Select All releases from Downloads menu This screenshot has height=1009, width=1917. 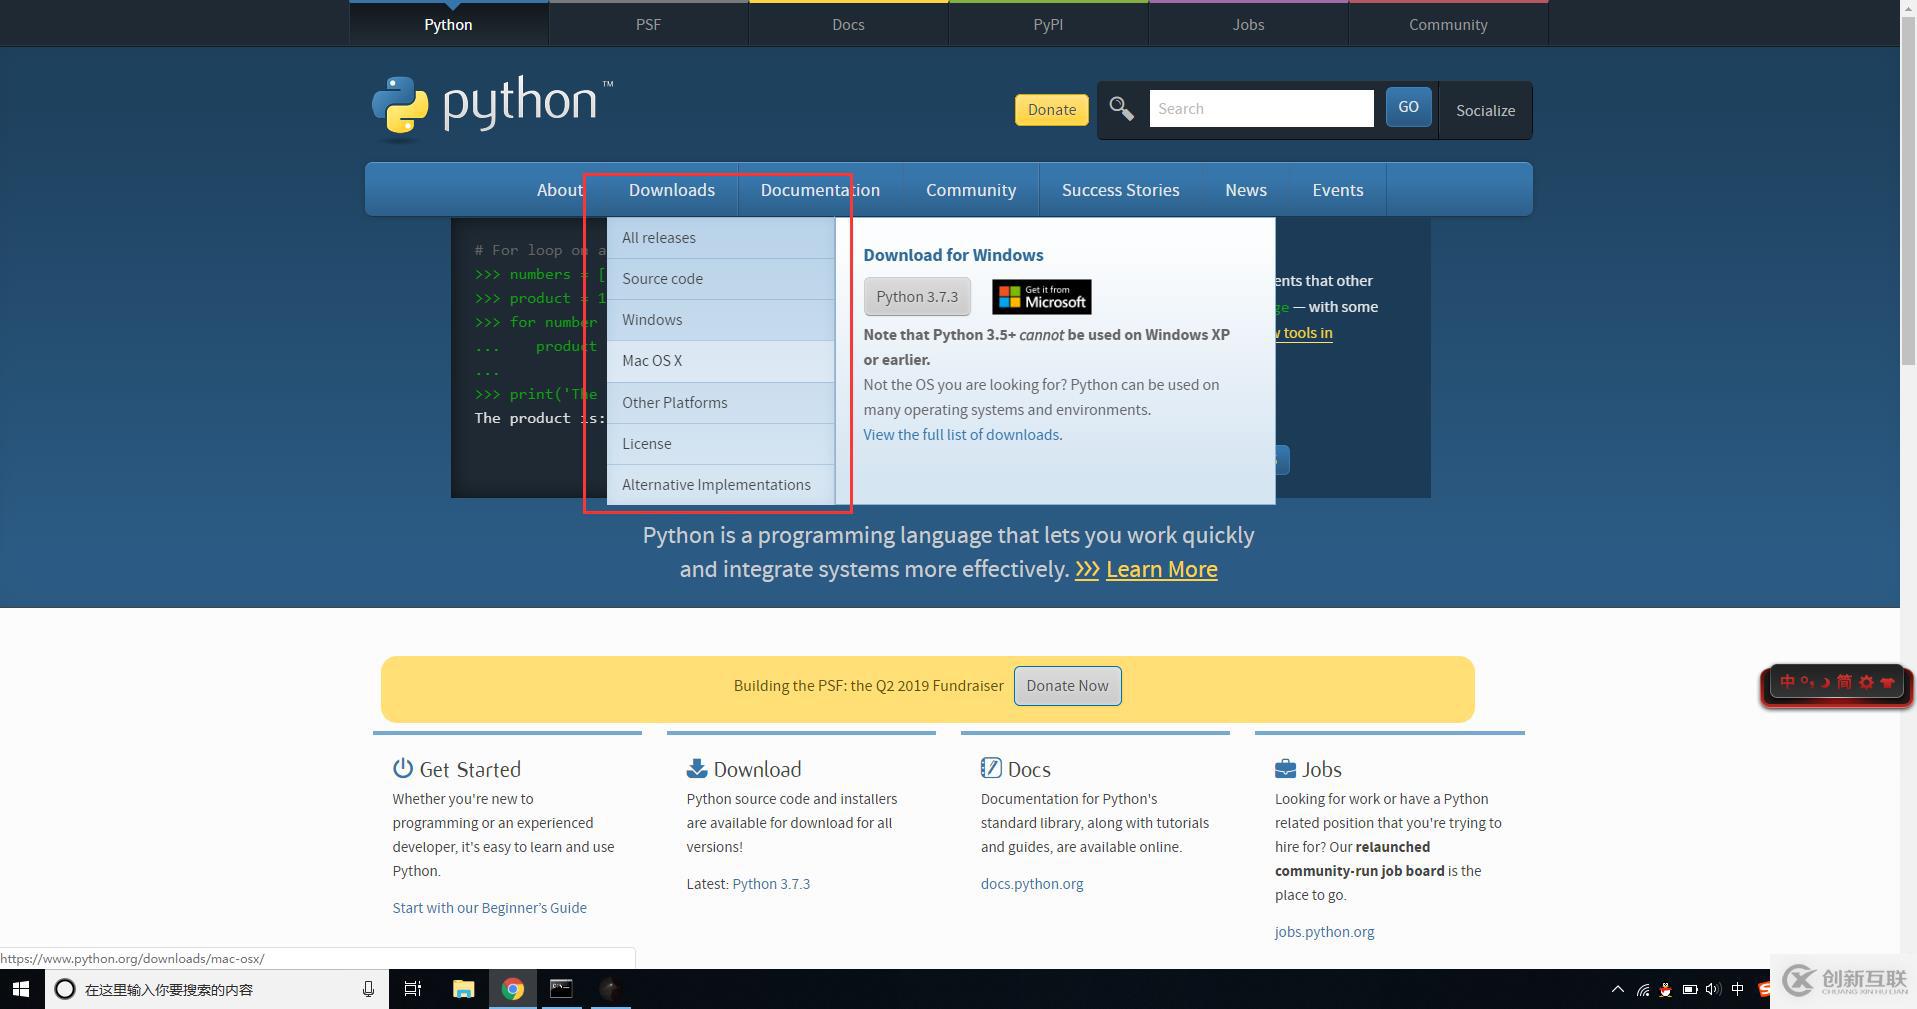[x=720, y=238]
